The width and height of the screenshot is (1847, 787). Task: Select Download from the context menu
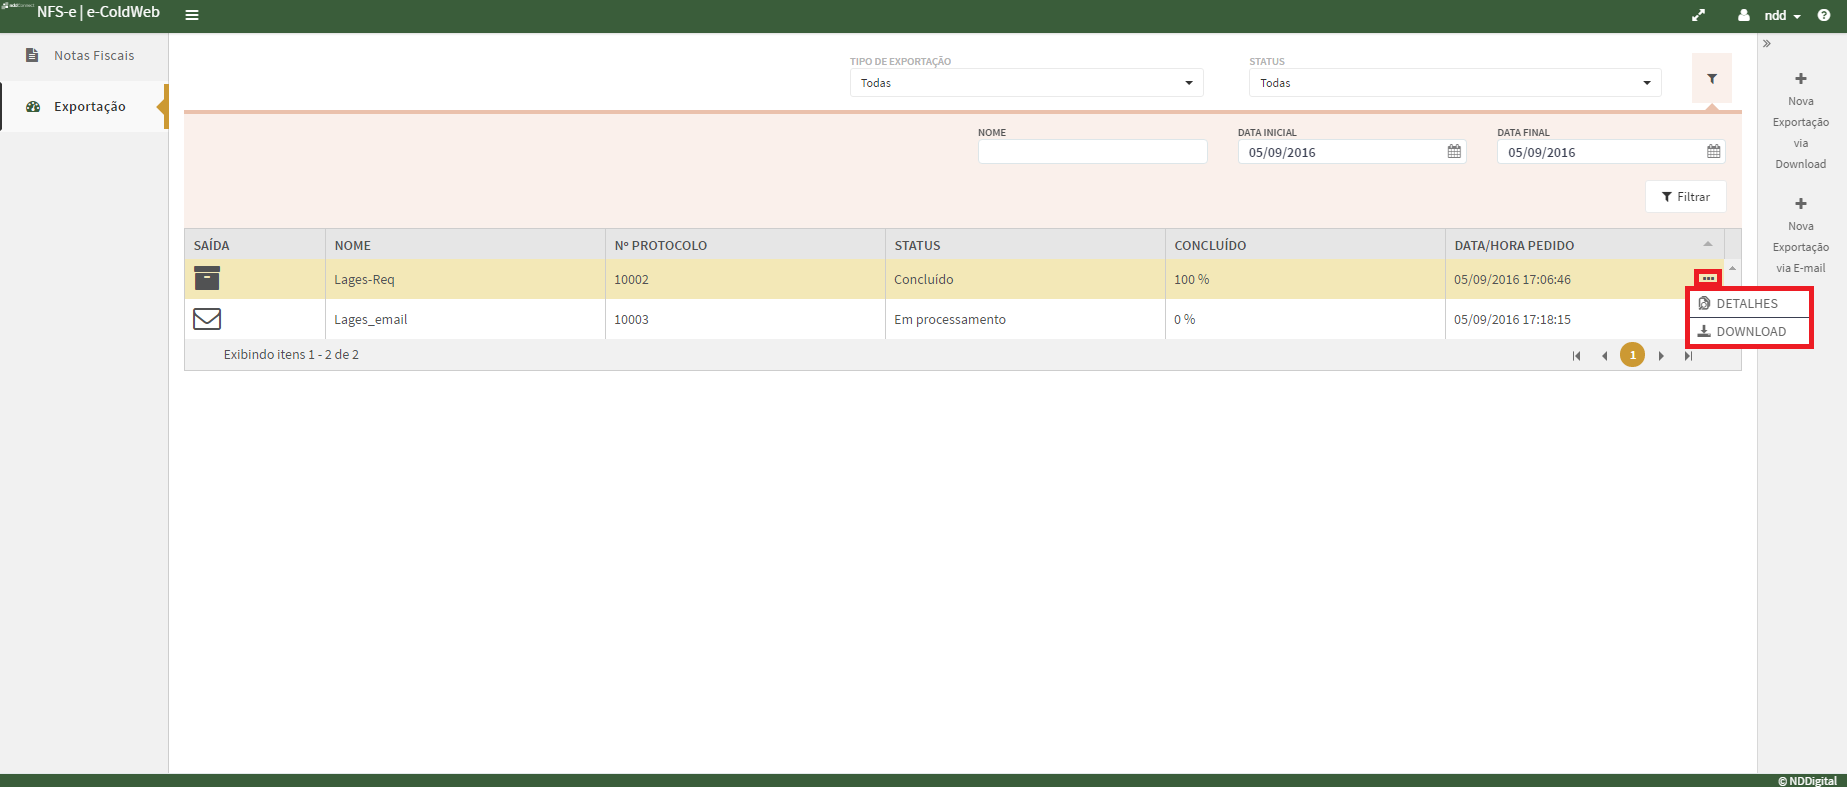pos(1750,331)
